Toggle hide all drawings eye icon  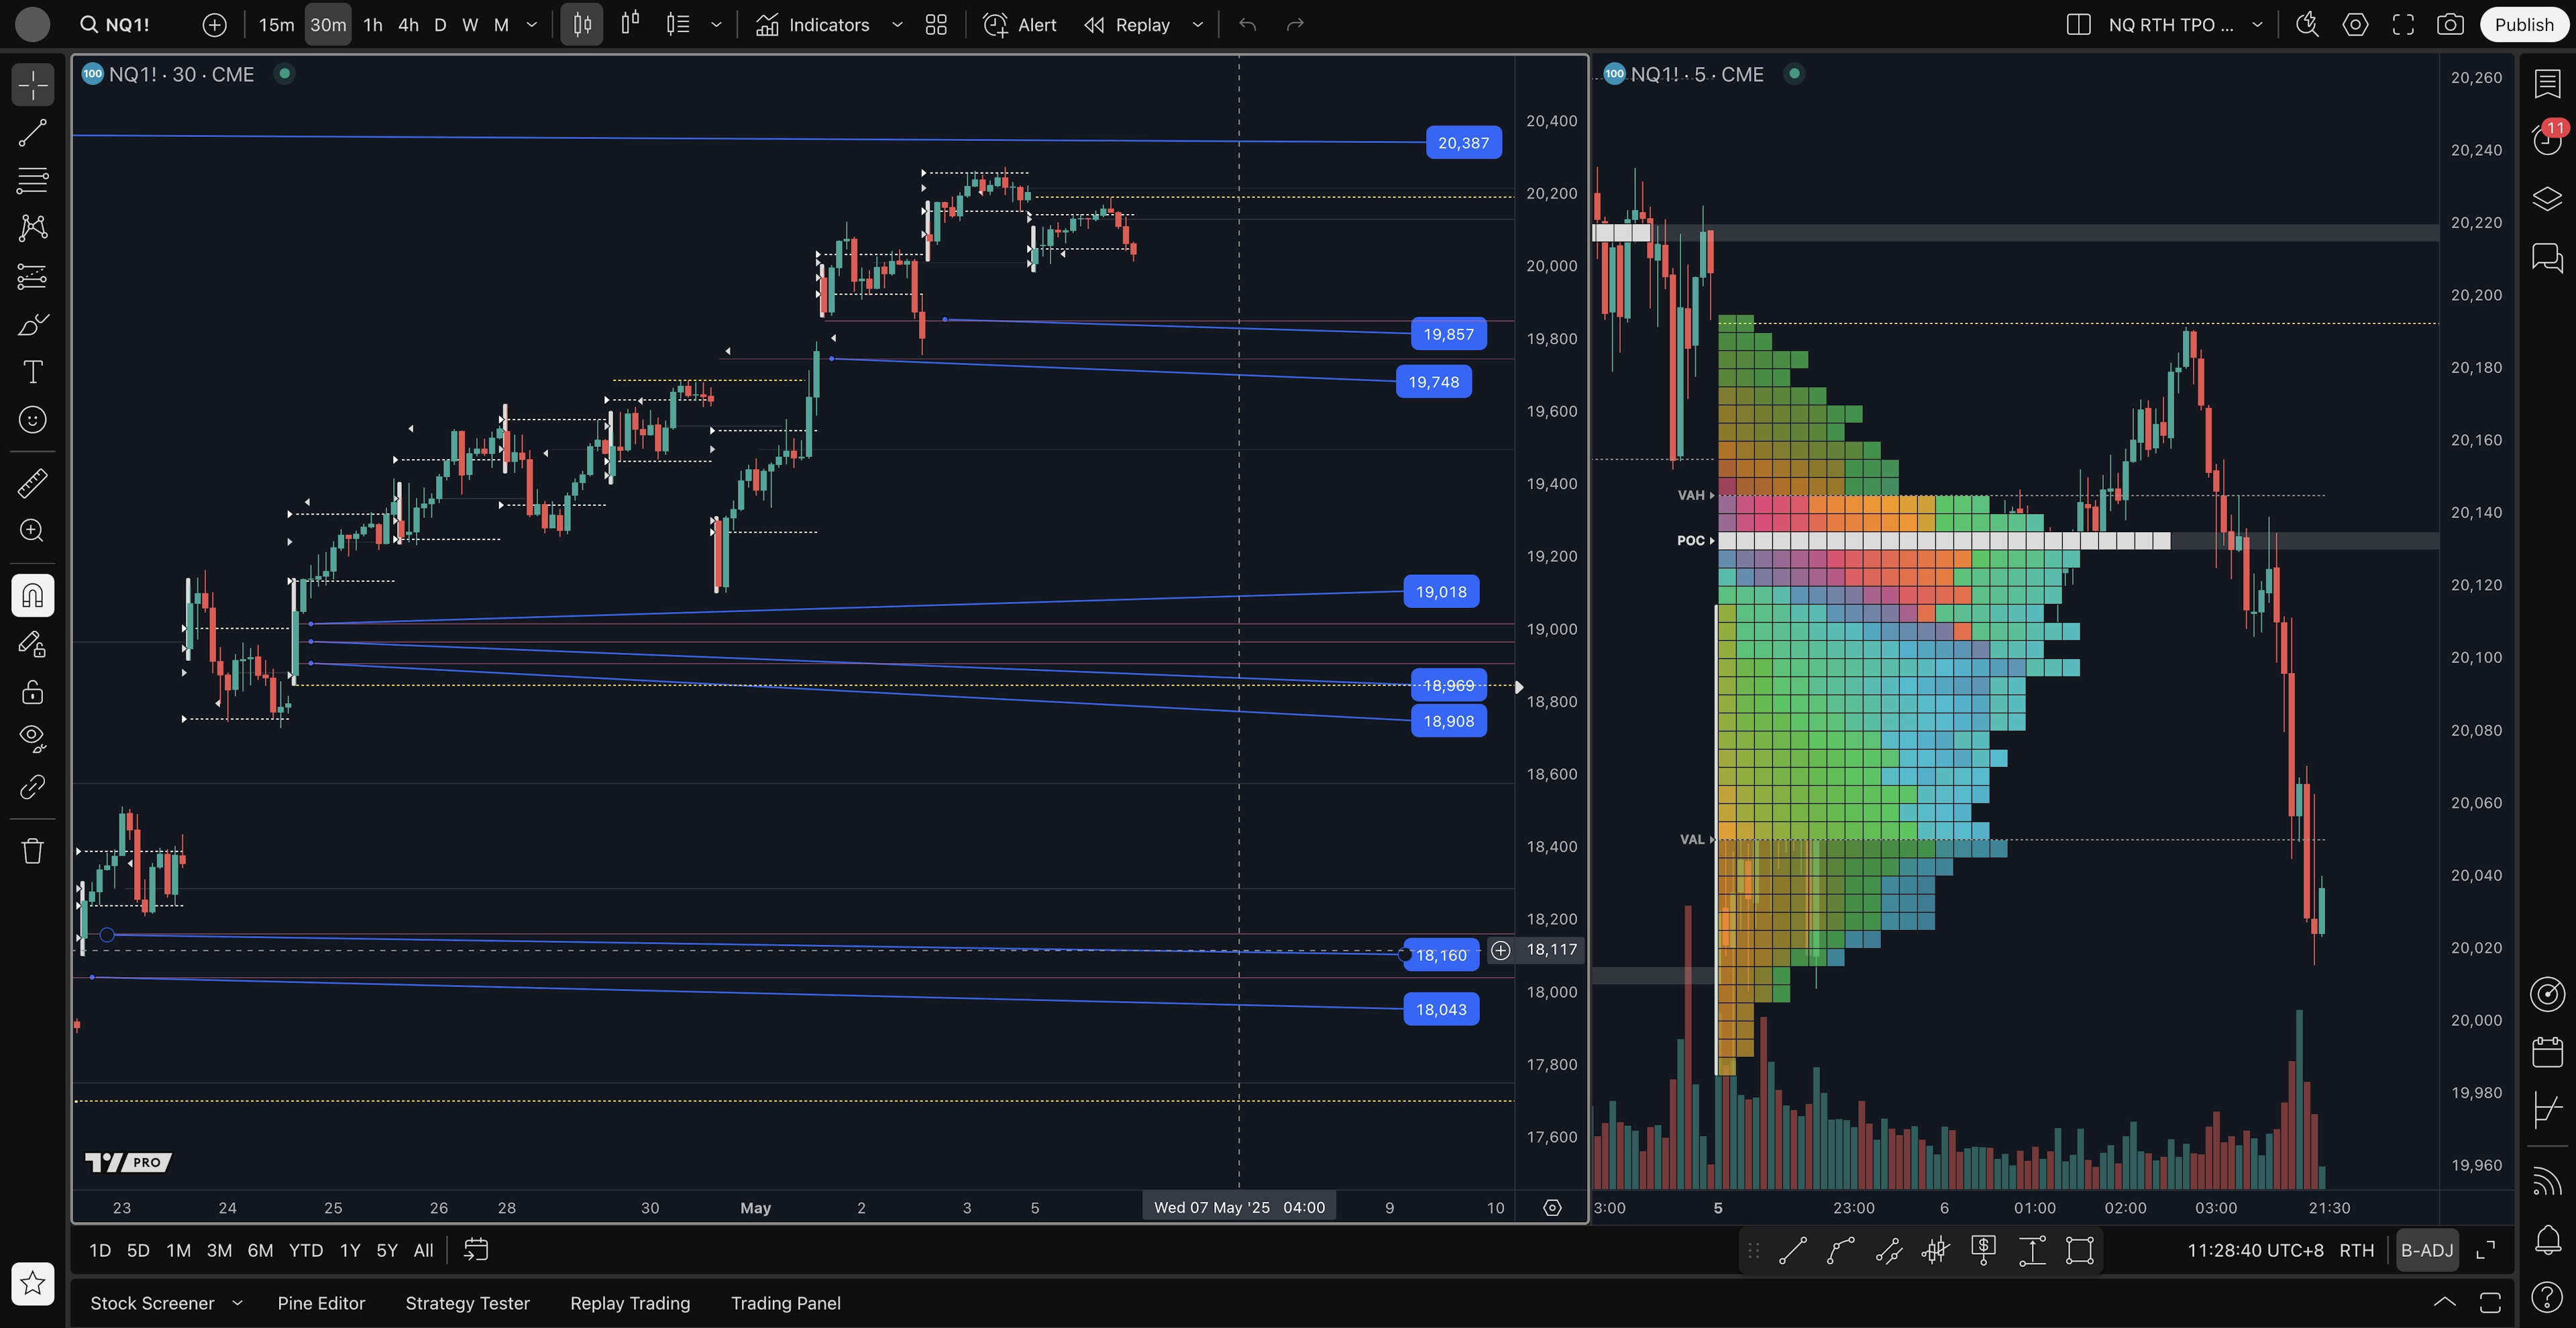click(32, 738)
